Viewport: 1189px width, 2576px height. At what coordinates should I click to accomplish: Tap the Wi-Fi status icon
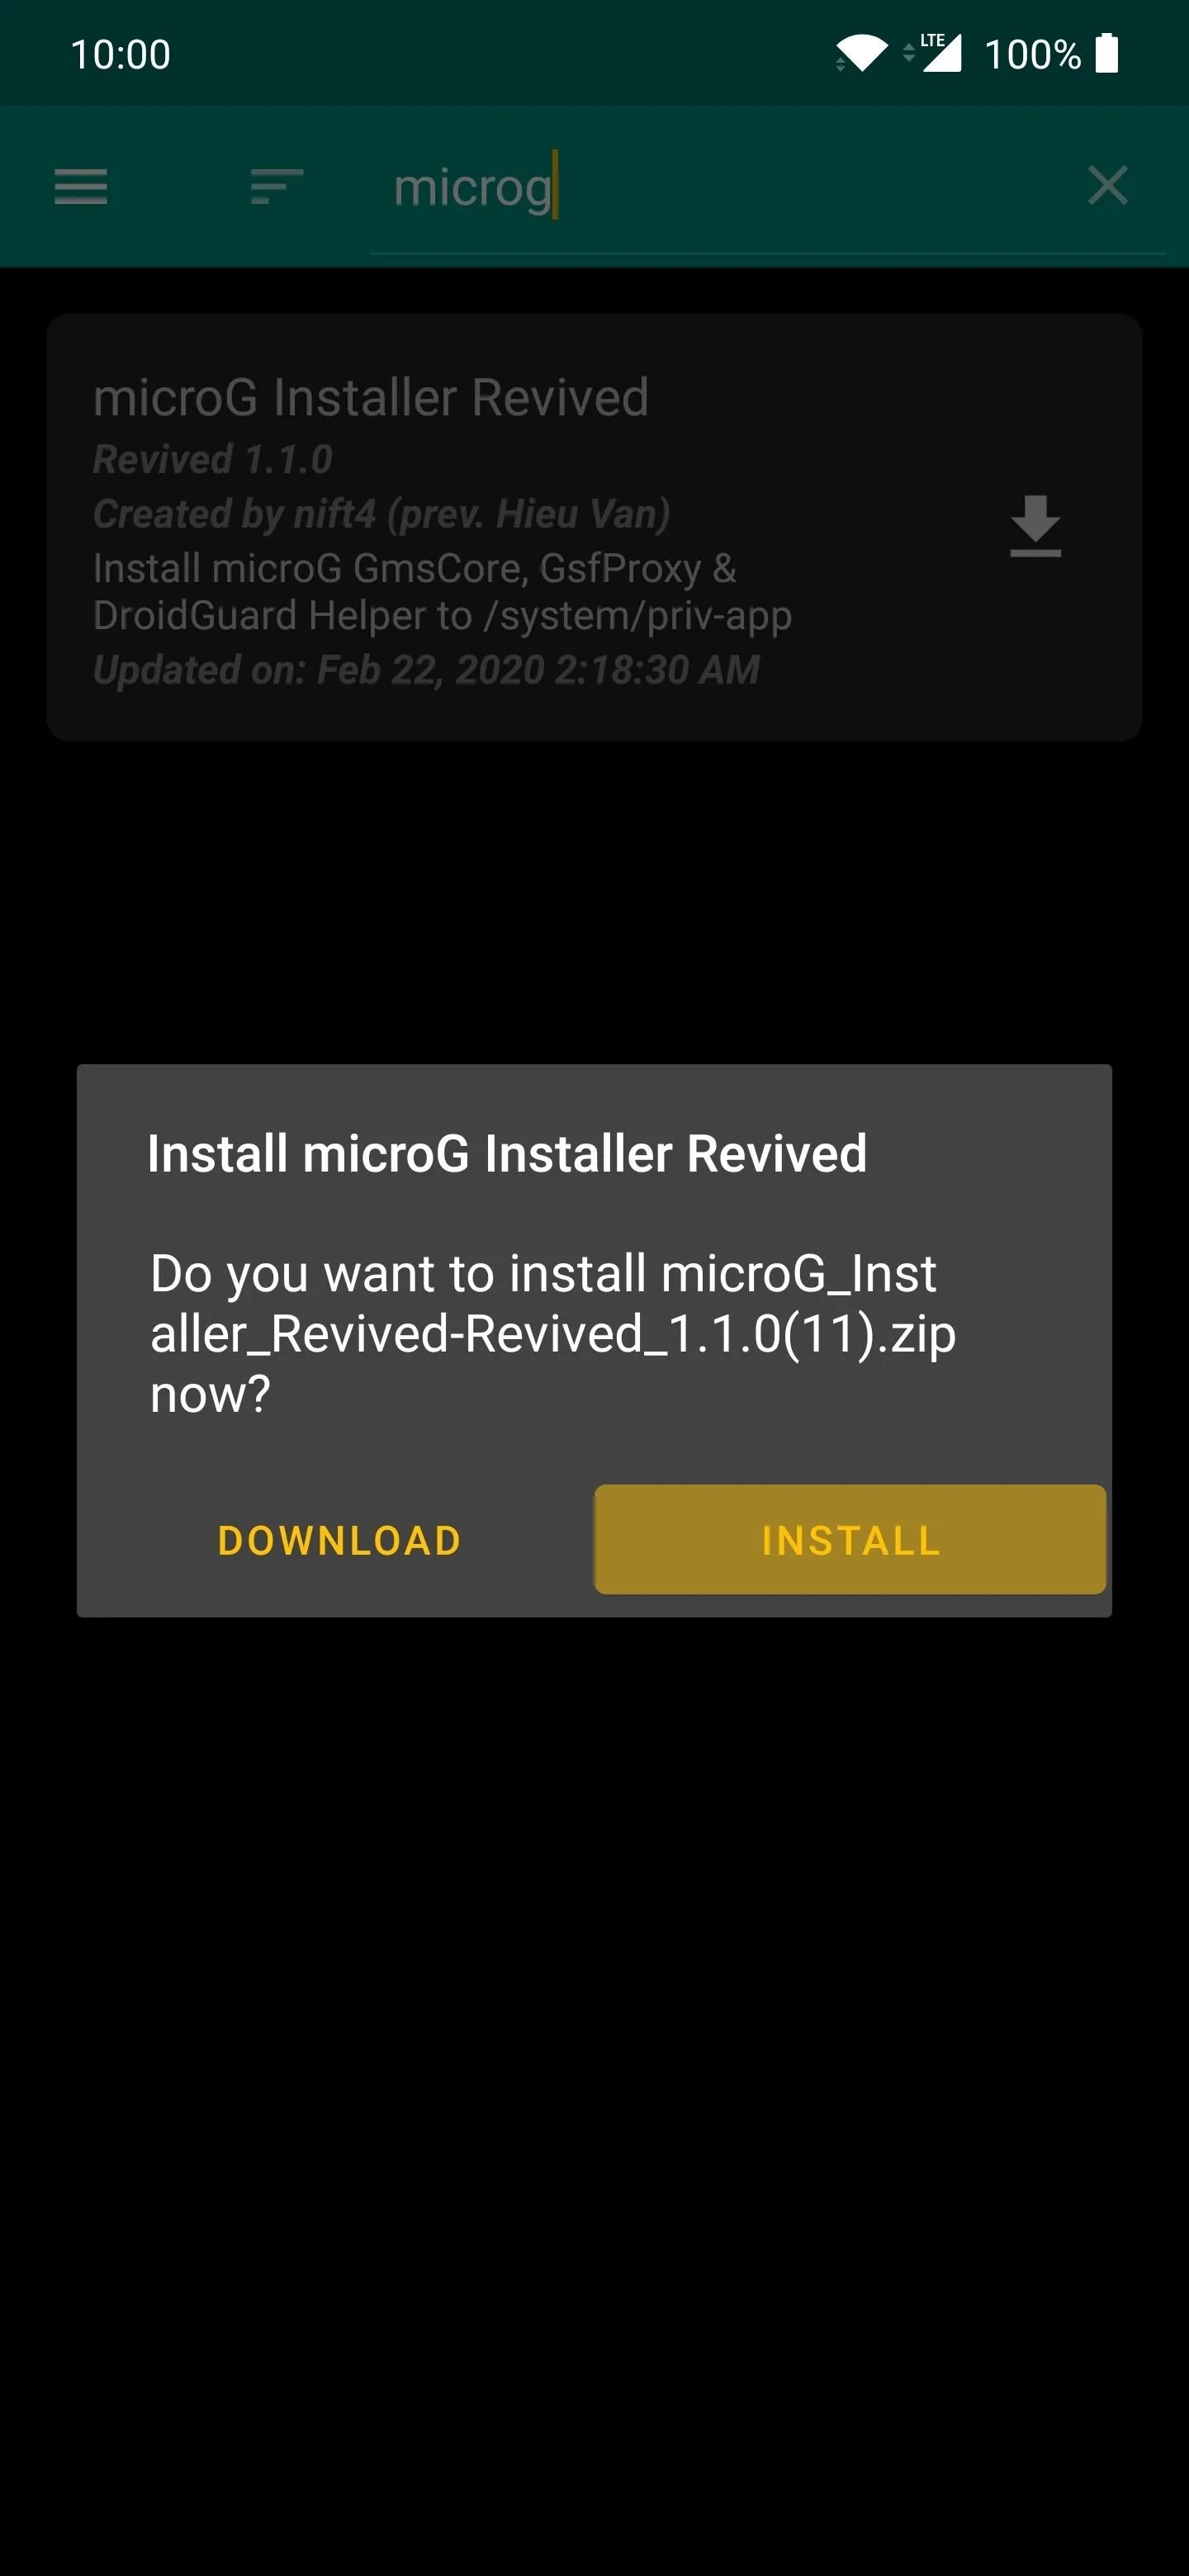coord(862,53)
